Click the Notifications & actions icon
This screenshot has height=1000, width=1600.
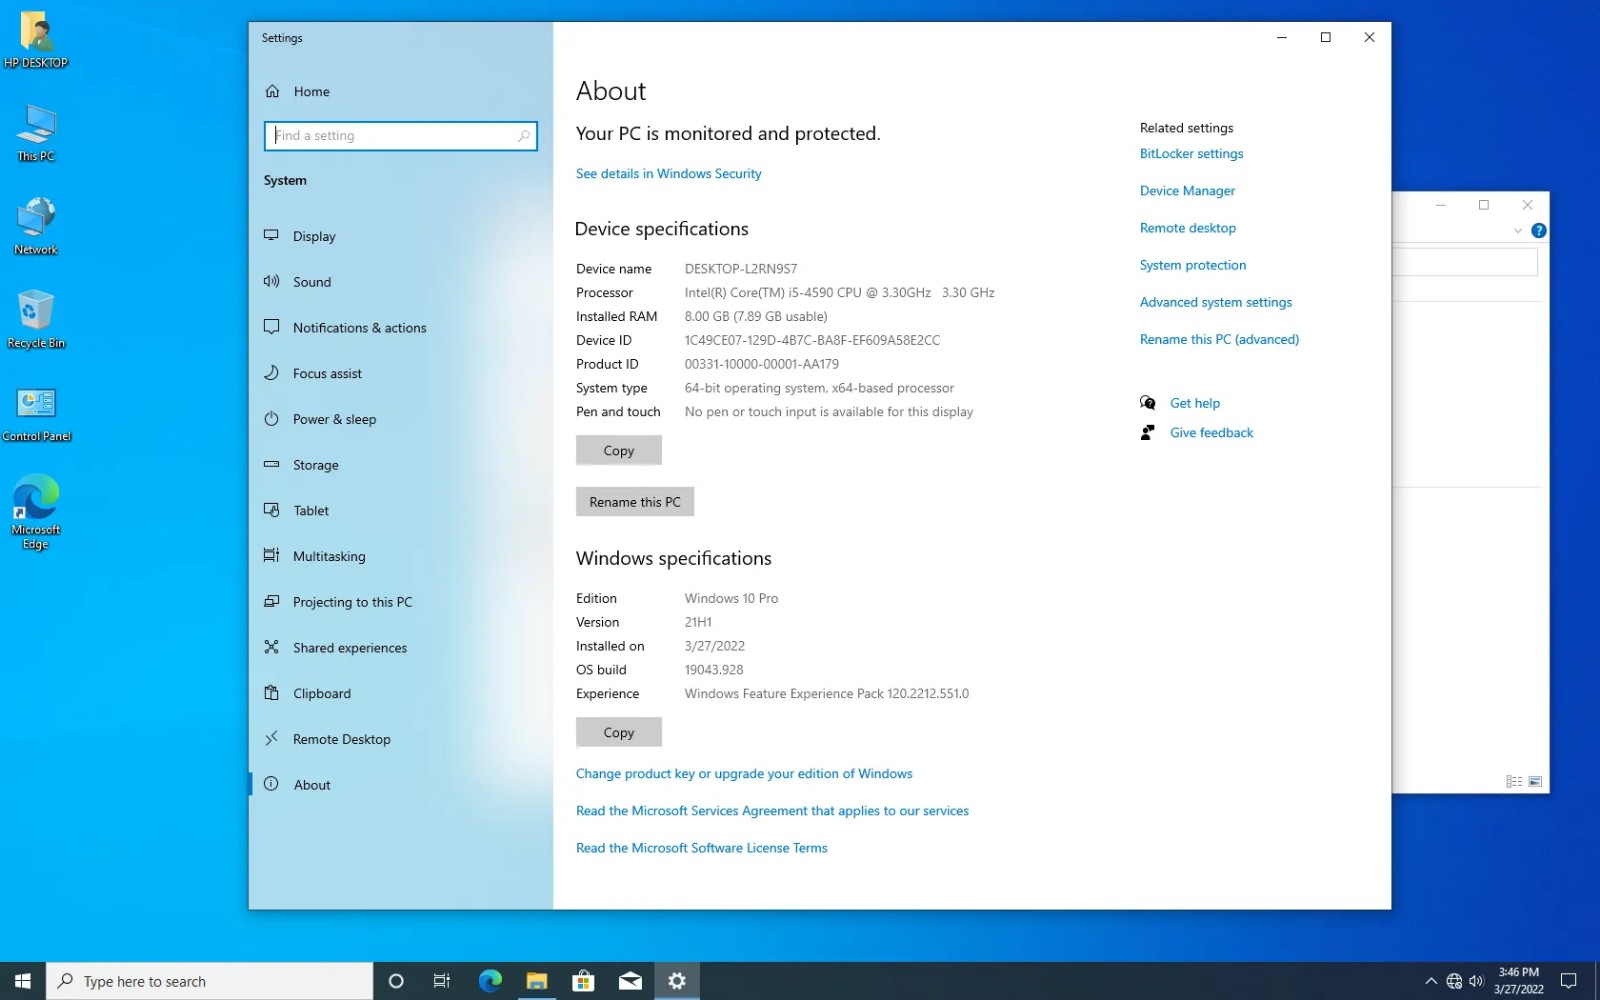(x=271, y=327)
